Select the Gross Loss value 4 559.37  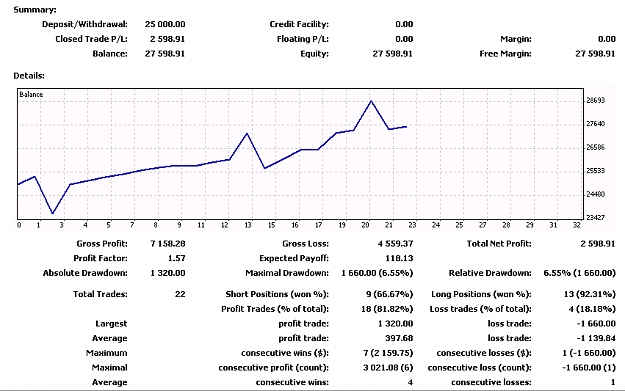pos(395,244)
